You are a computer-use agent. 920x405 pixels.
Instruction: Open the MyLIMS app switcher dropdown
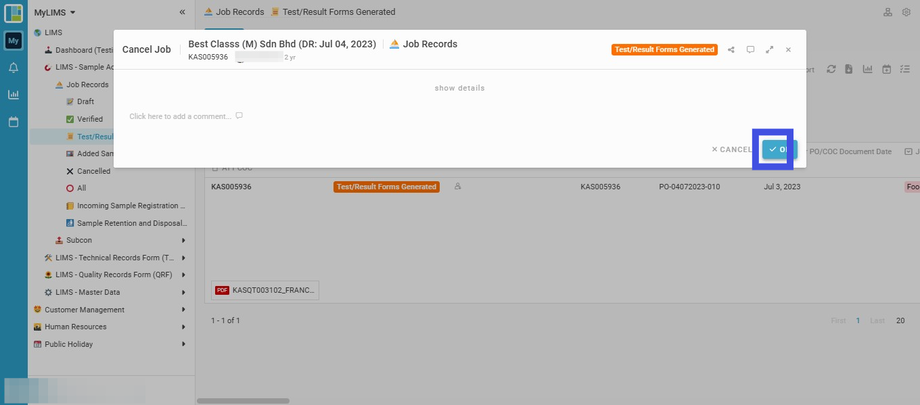(x=55, y=12)
